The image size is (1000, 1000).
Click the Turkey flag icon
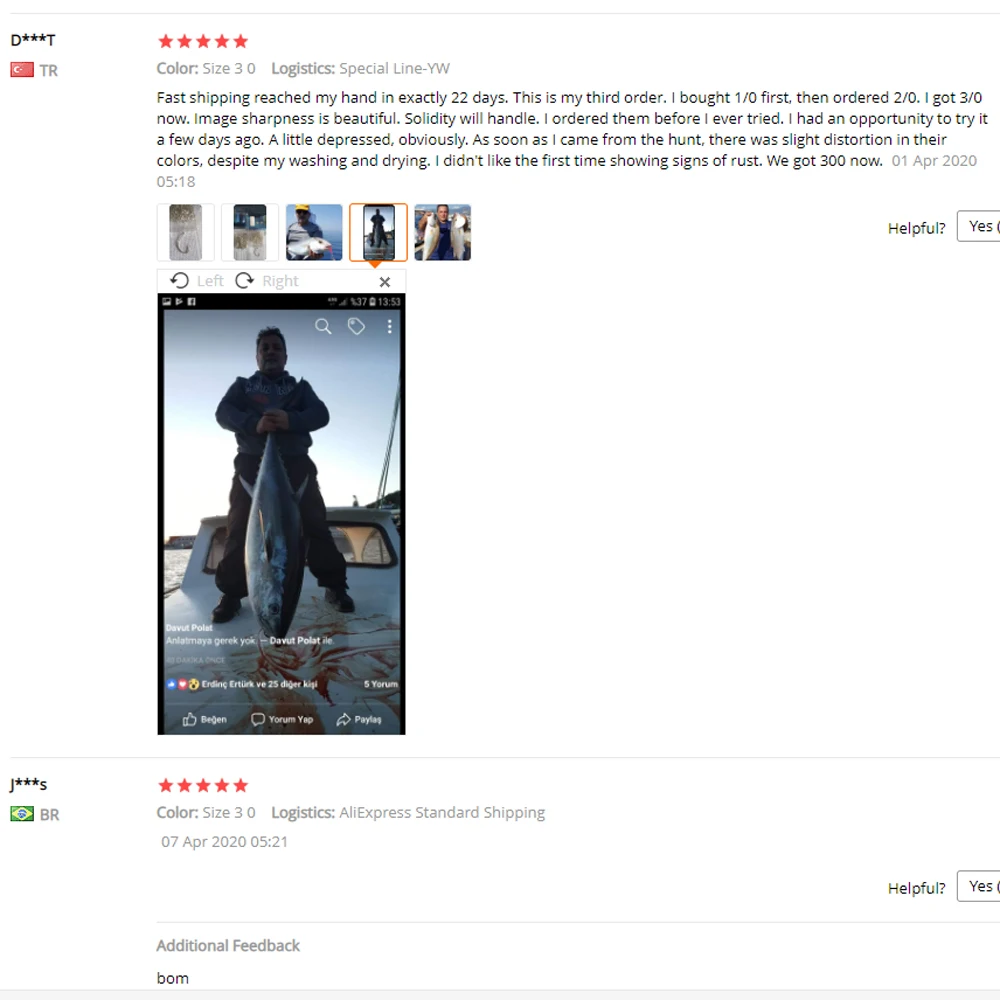22,70
